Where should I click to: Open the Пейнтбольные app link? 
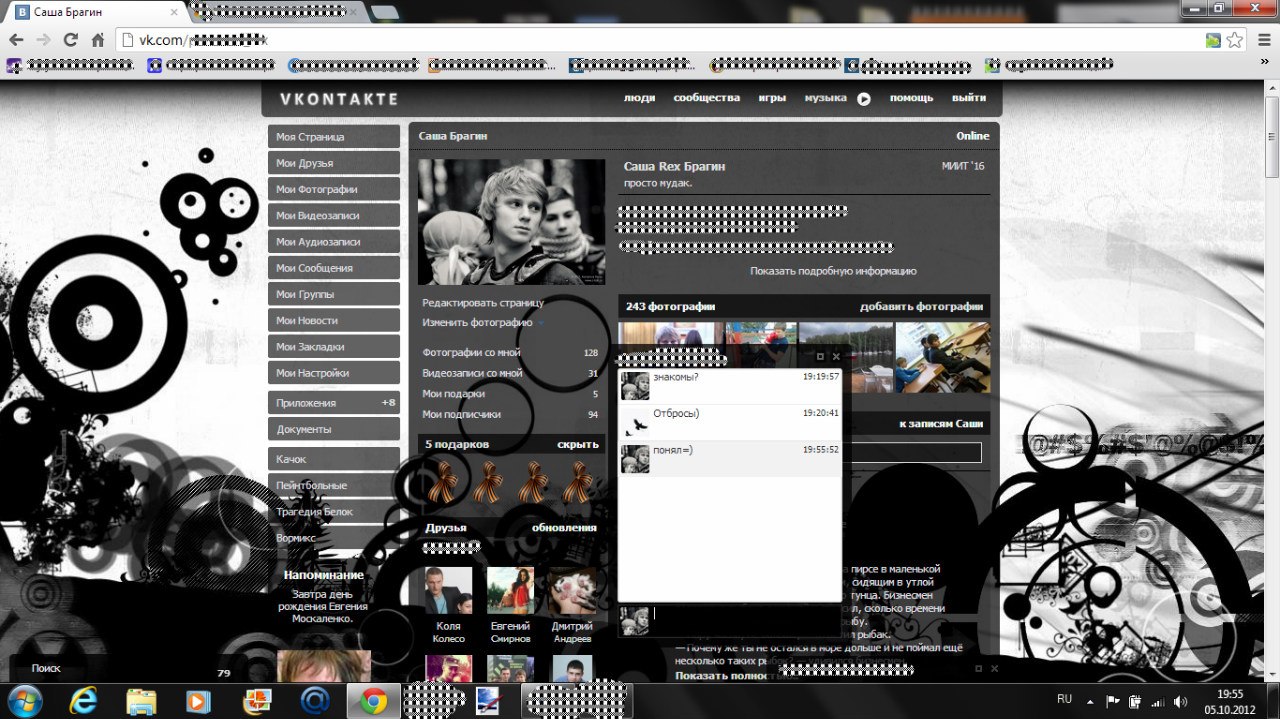(x=334, y=485)
